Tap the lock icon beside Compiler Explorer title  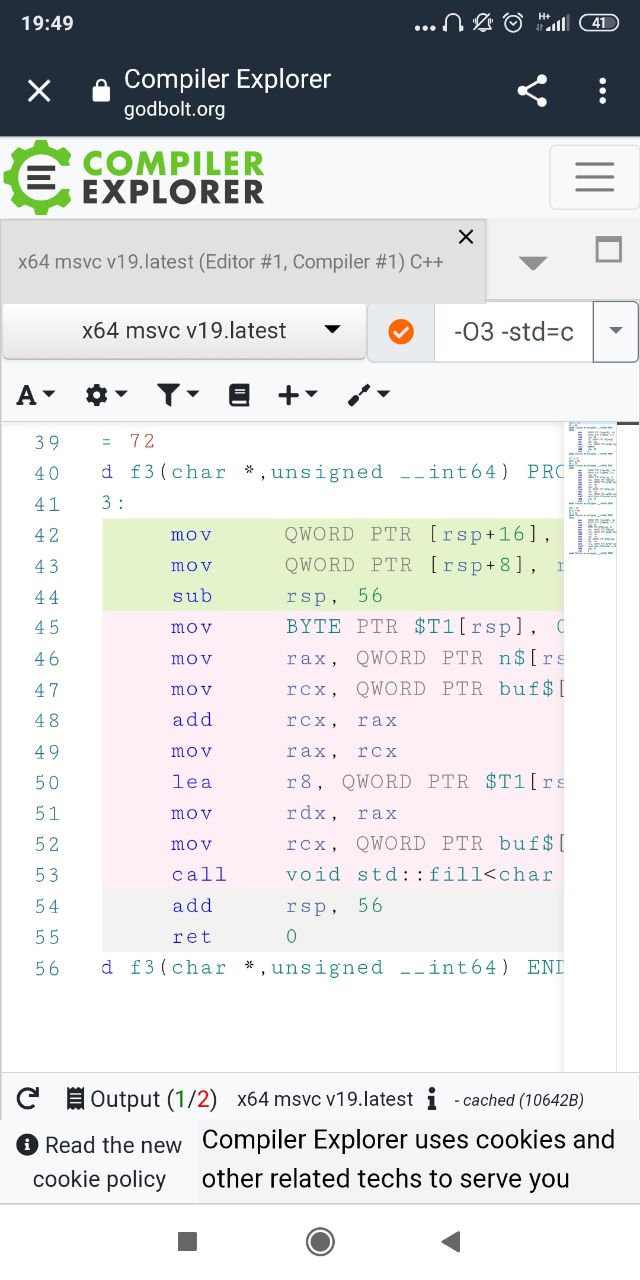pyautogui.click(x=100, y=92)
